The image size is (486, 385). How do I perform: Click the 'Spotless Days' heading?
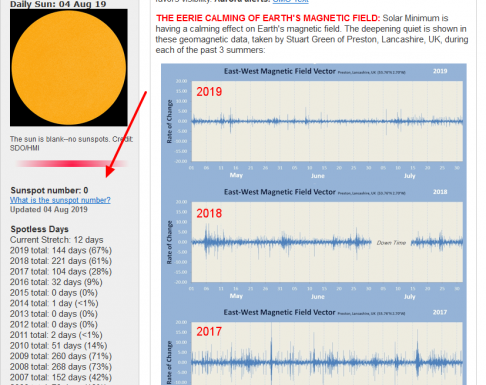pyautogui.click(x=40, y=229)
